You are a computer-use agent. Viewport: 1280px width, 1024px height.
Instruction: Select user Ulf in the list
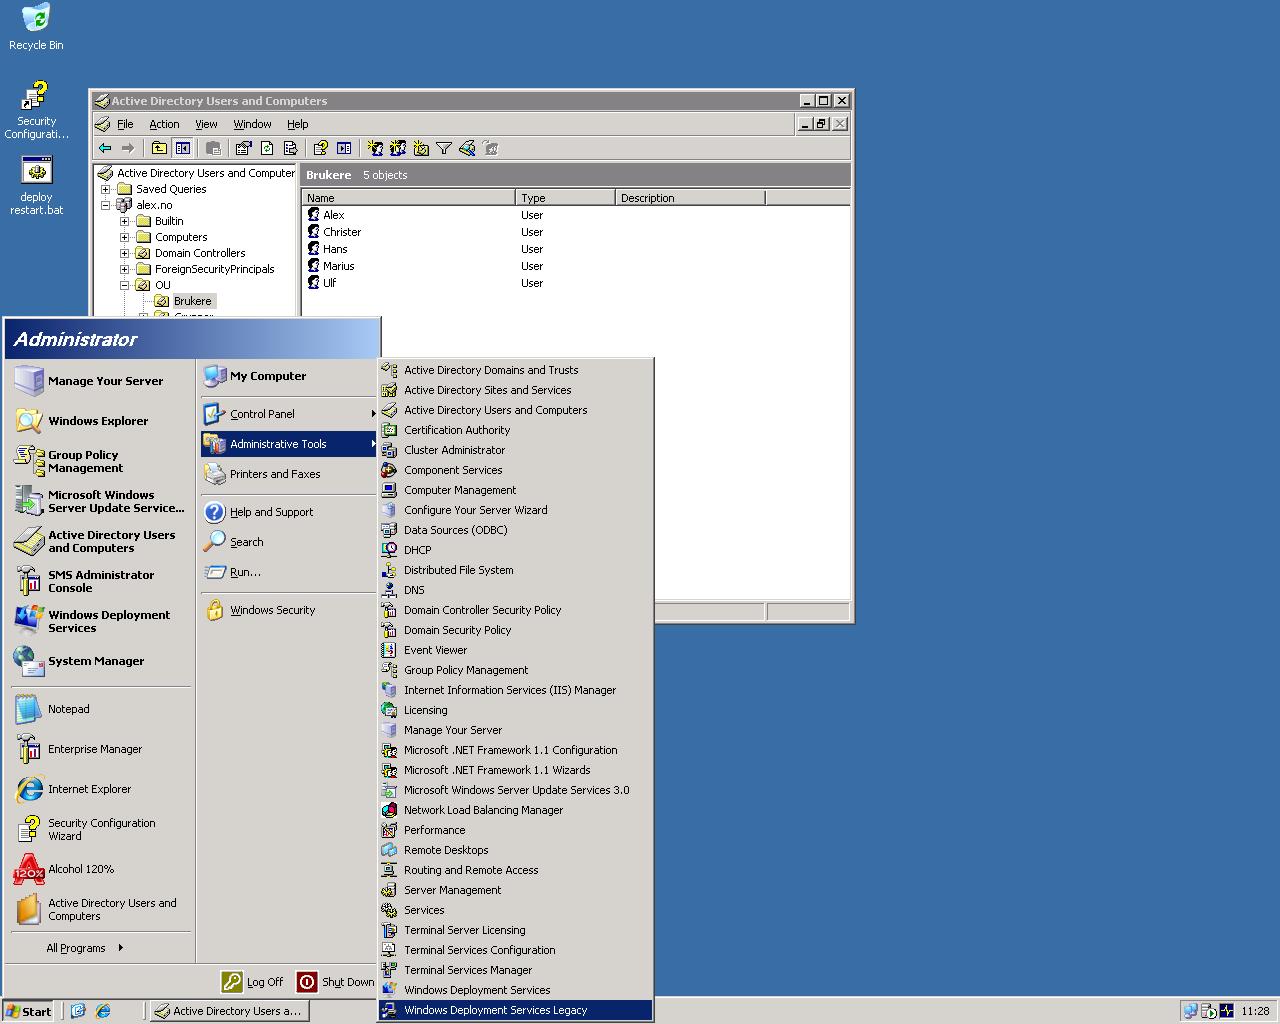329,283
